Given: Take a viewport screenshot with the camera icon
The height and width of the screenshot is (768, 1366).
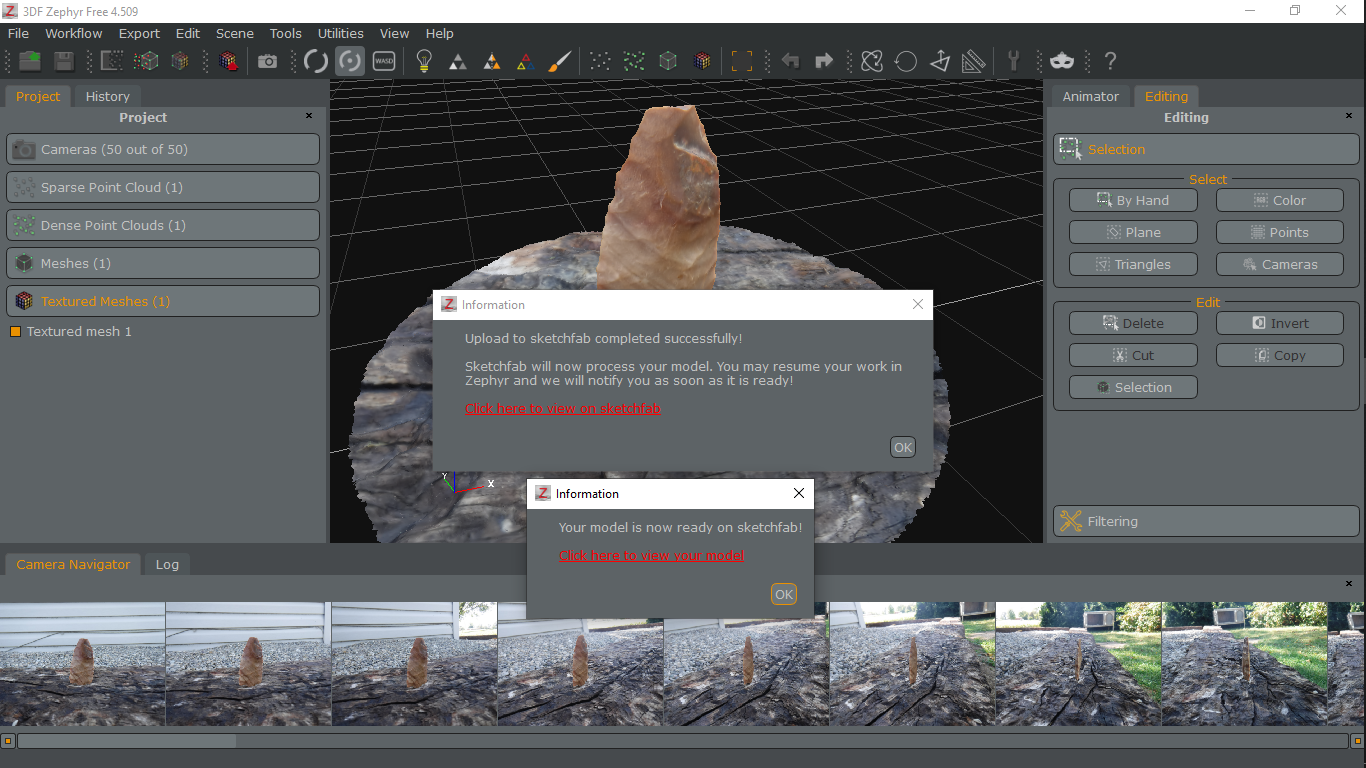Looking at the screenshot, I should tap(267, 61).
